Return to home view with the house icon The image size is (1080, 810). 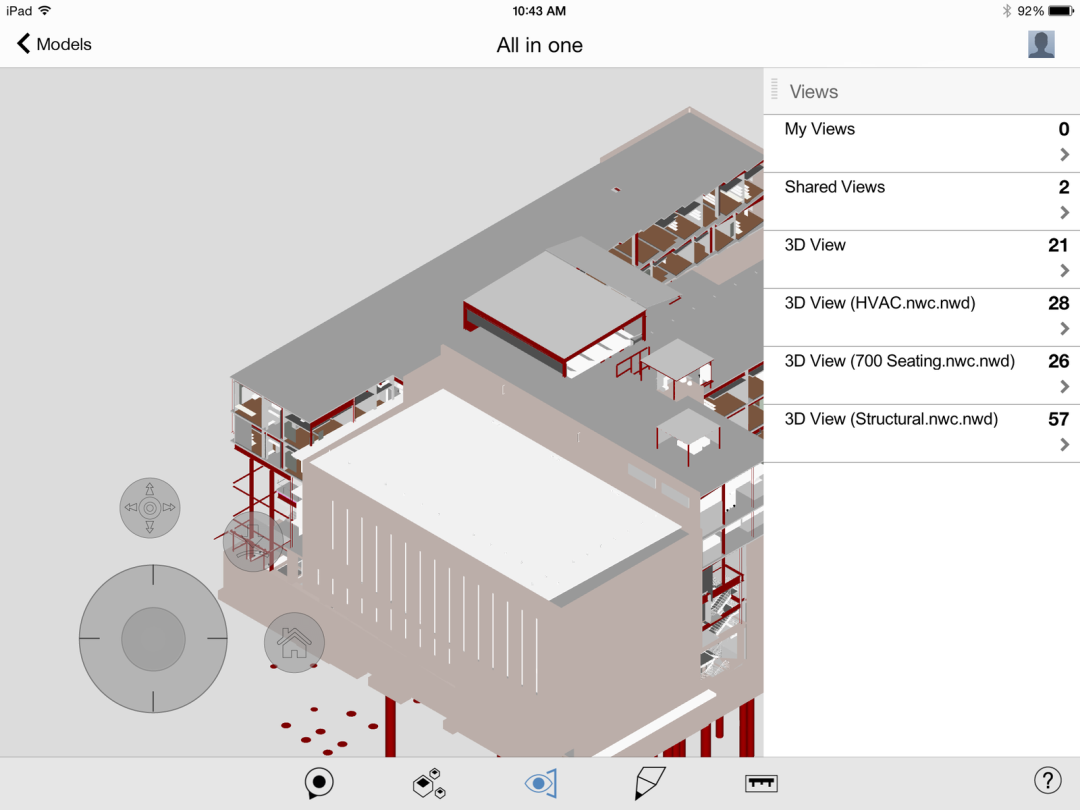[293, 642]
